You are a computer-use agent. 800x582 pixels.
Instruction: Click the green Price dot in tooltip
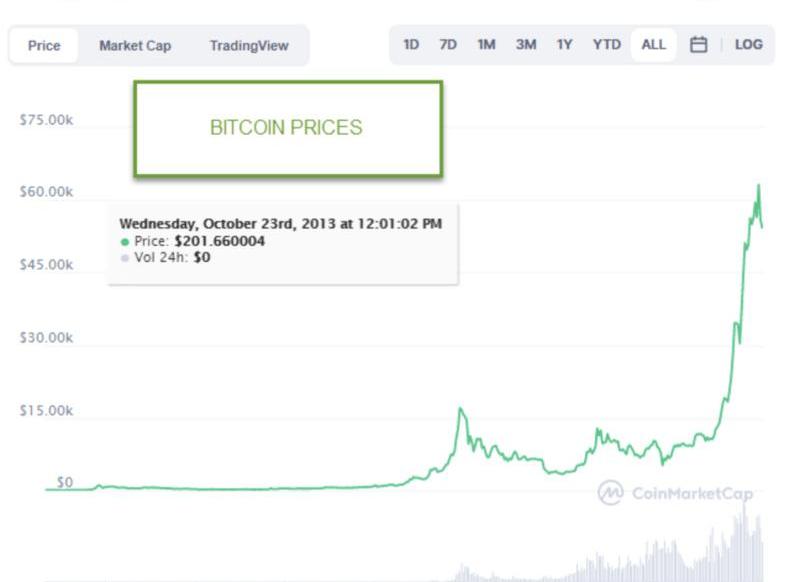click(x=125, y=242)
